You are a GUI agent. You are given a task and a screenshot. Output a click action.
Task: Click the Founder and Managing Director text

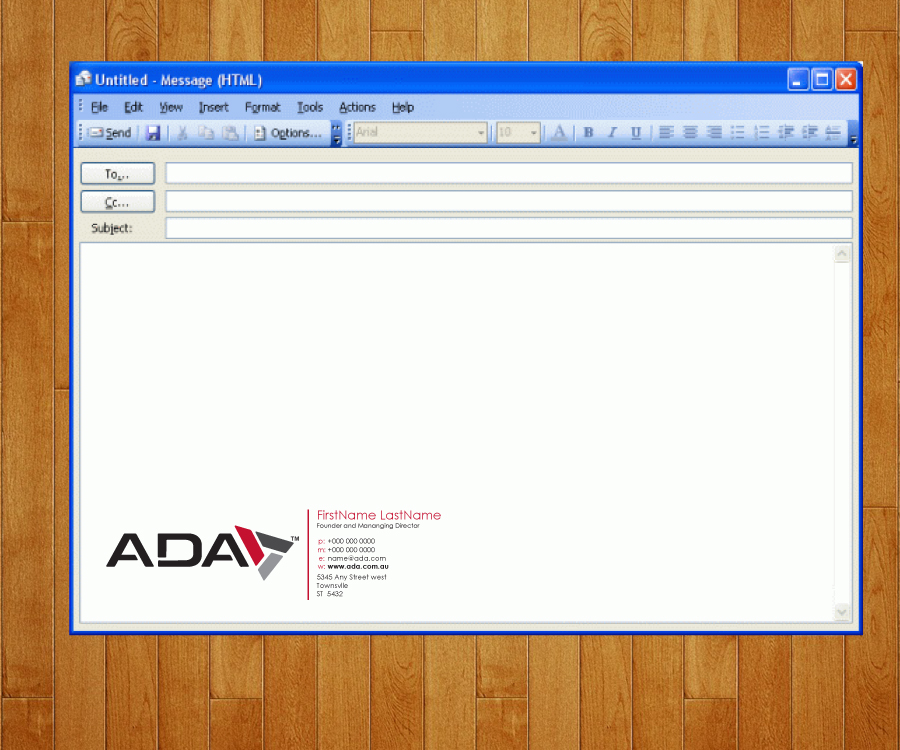coord(368,526)
